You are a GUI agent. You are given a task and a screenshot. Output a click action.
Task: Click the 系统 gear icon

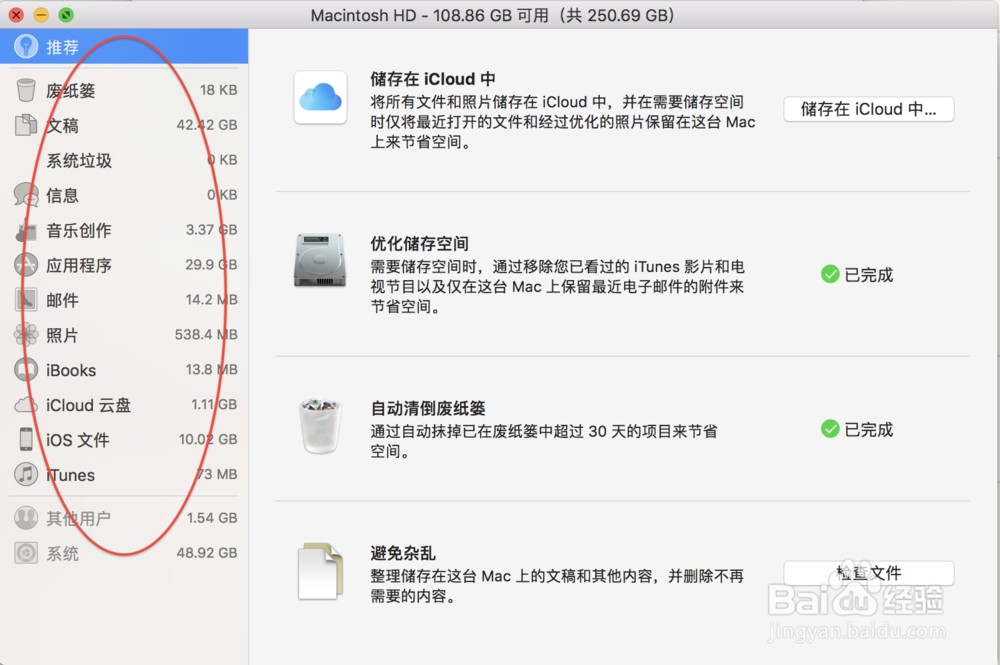26,553
